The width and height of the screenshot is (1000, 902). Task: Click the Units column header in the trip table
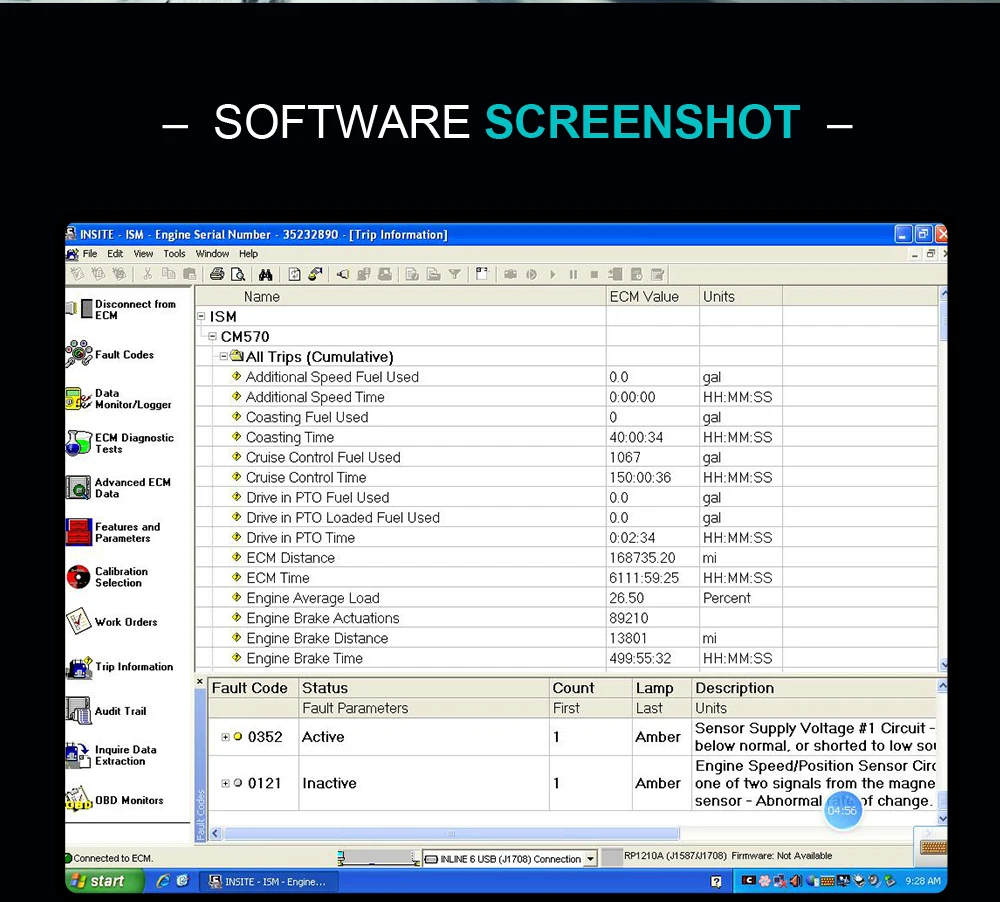click(x=741, y=297)
